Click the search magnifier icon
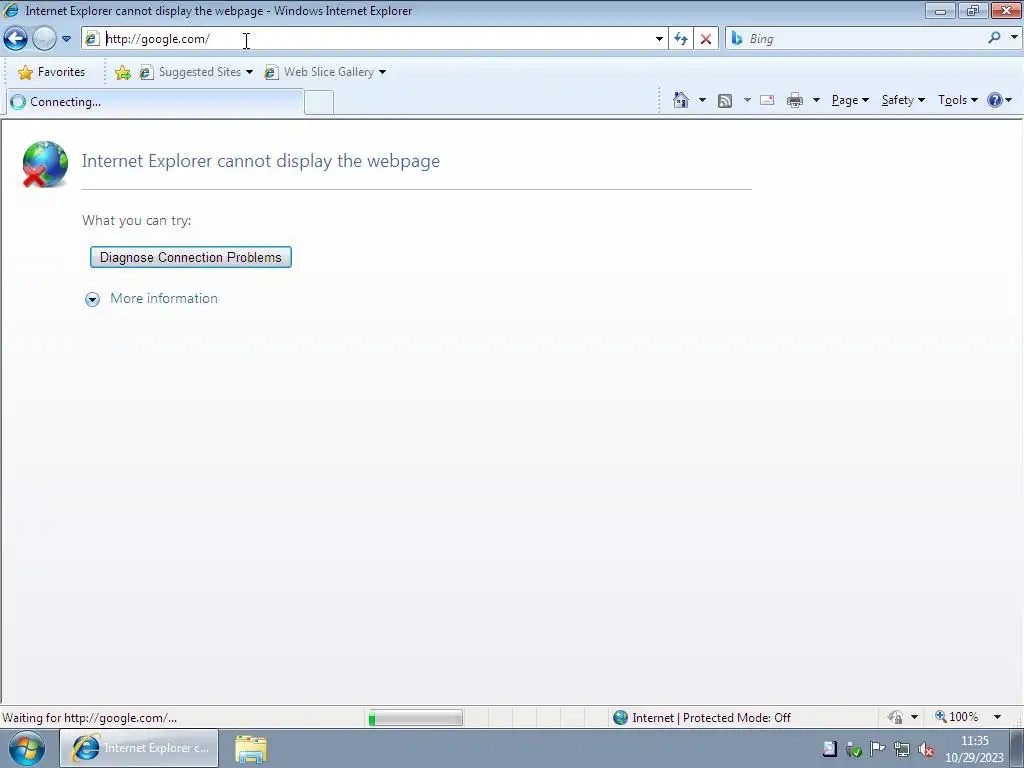 [994, 38]
